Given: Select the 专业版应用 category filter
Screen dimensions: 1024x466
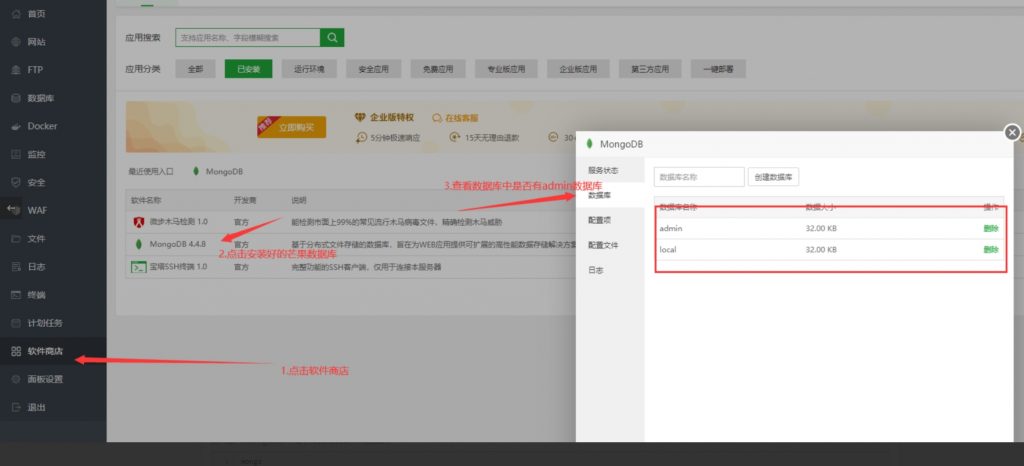Looking at the screenshot, I should 506,69.
